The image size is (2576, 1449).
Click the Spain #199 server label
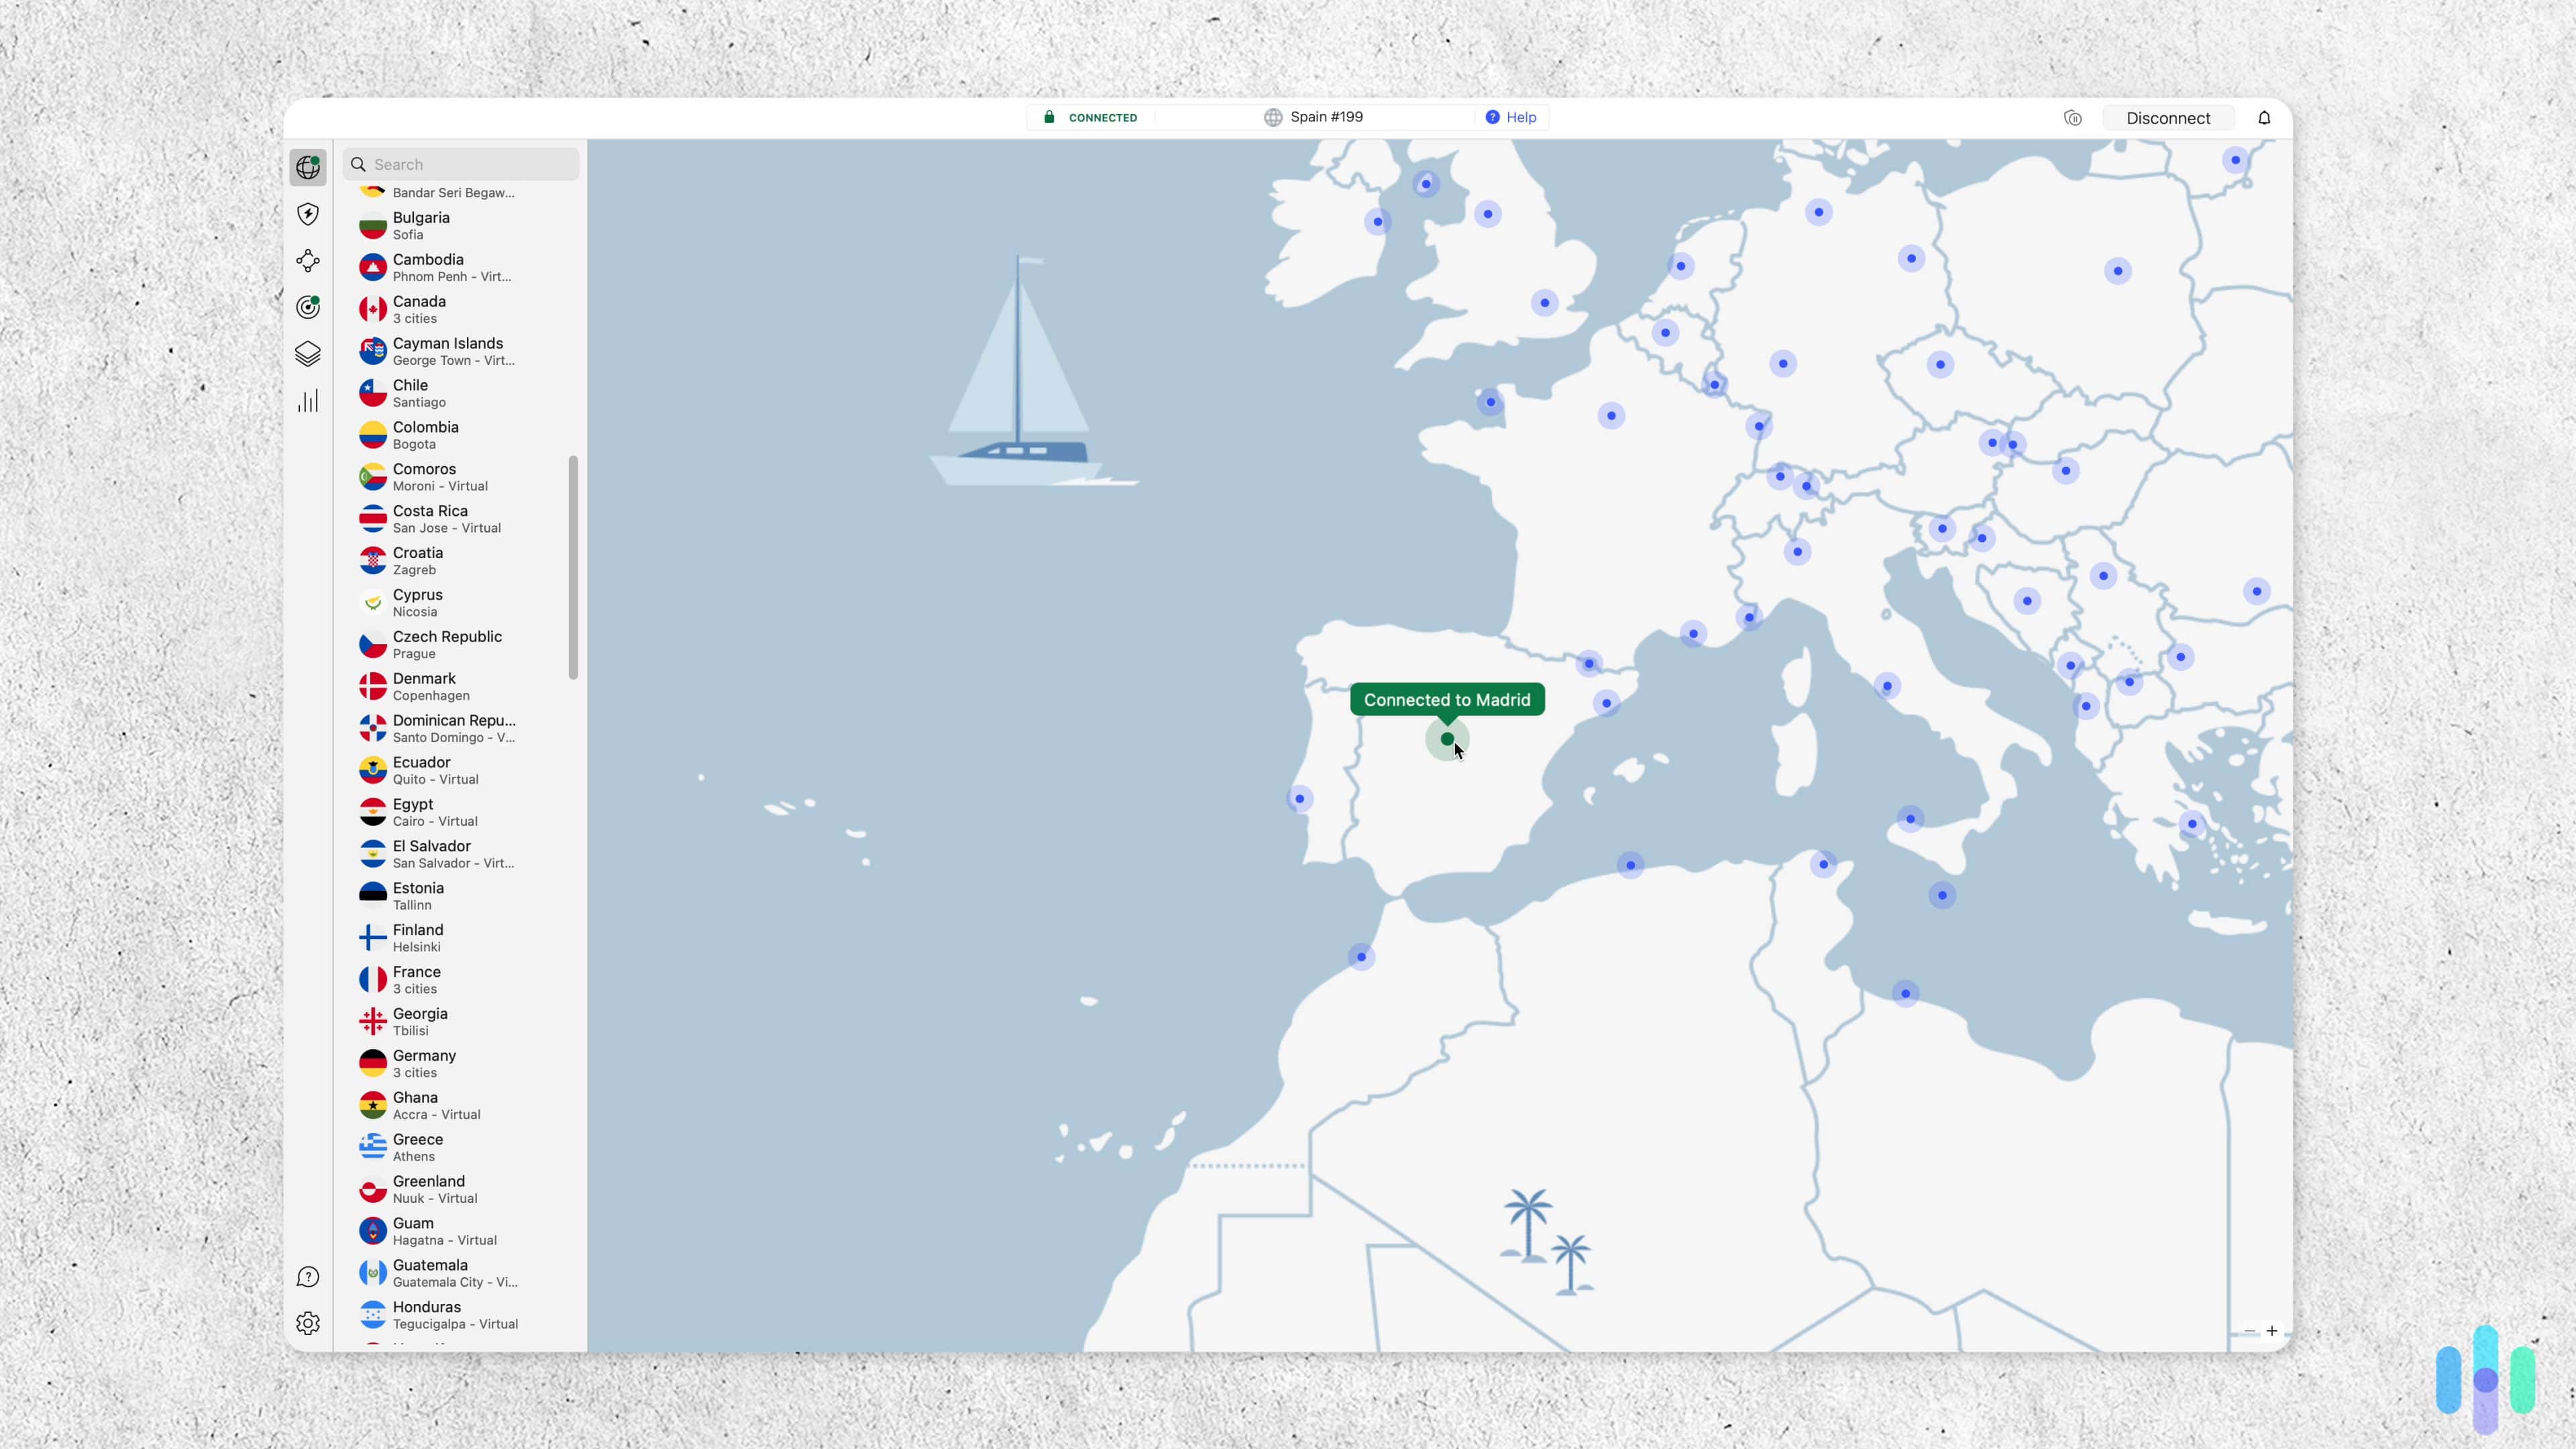pos(1326,117)
